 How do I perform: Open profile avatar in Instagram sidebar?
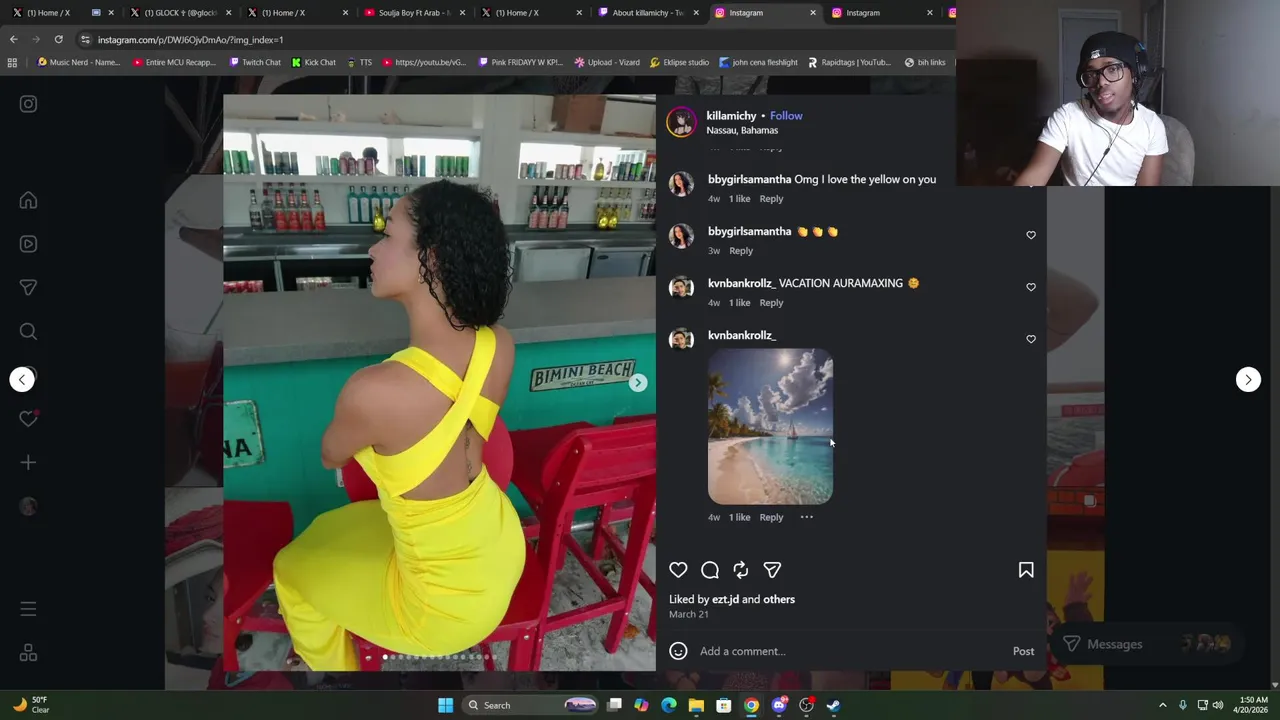28,506
